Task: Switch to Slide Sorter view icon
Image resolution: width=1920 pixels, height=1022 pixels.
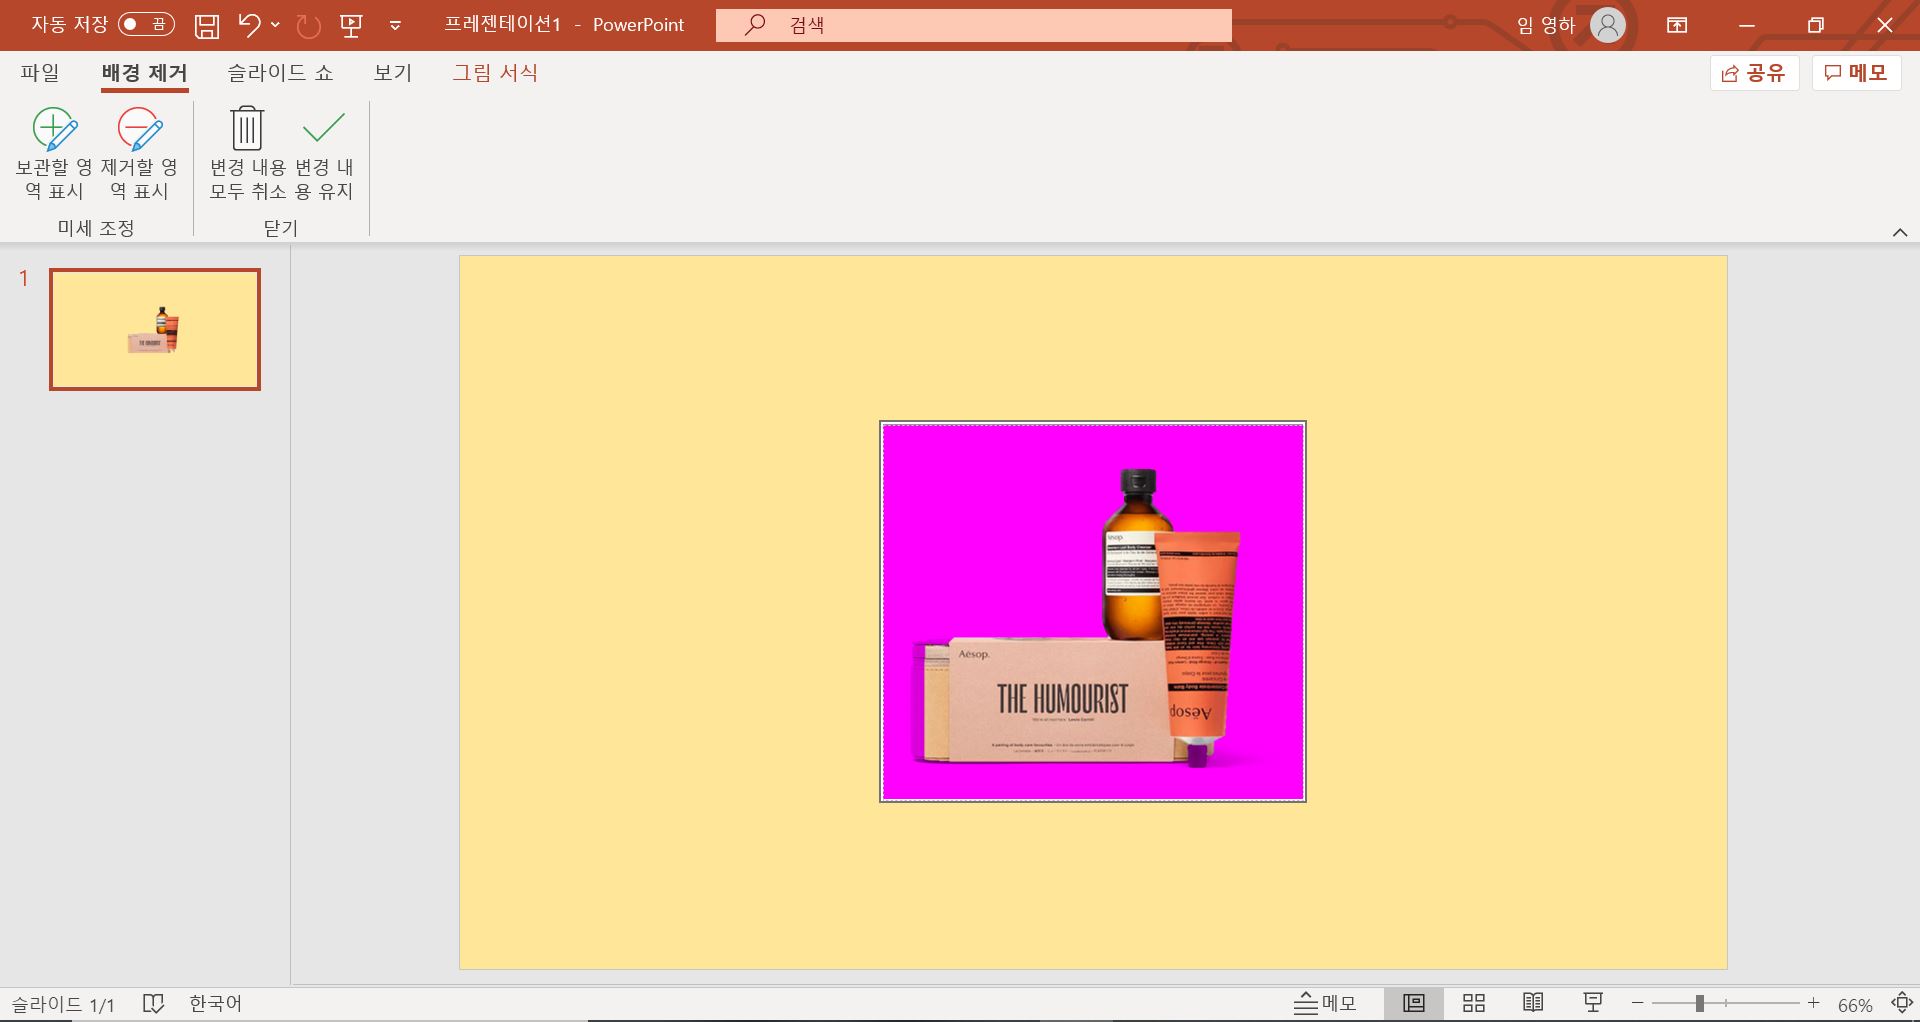Action: (x=1474, y=1003)
